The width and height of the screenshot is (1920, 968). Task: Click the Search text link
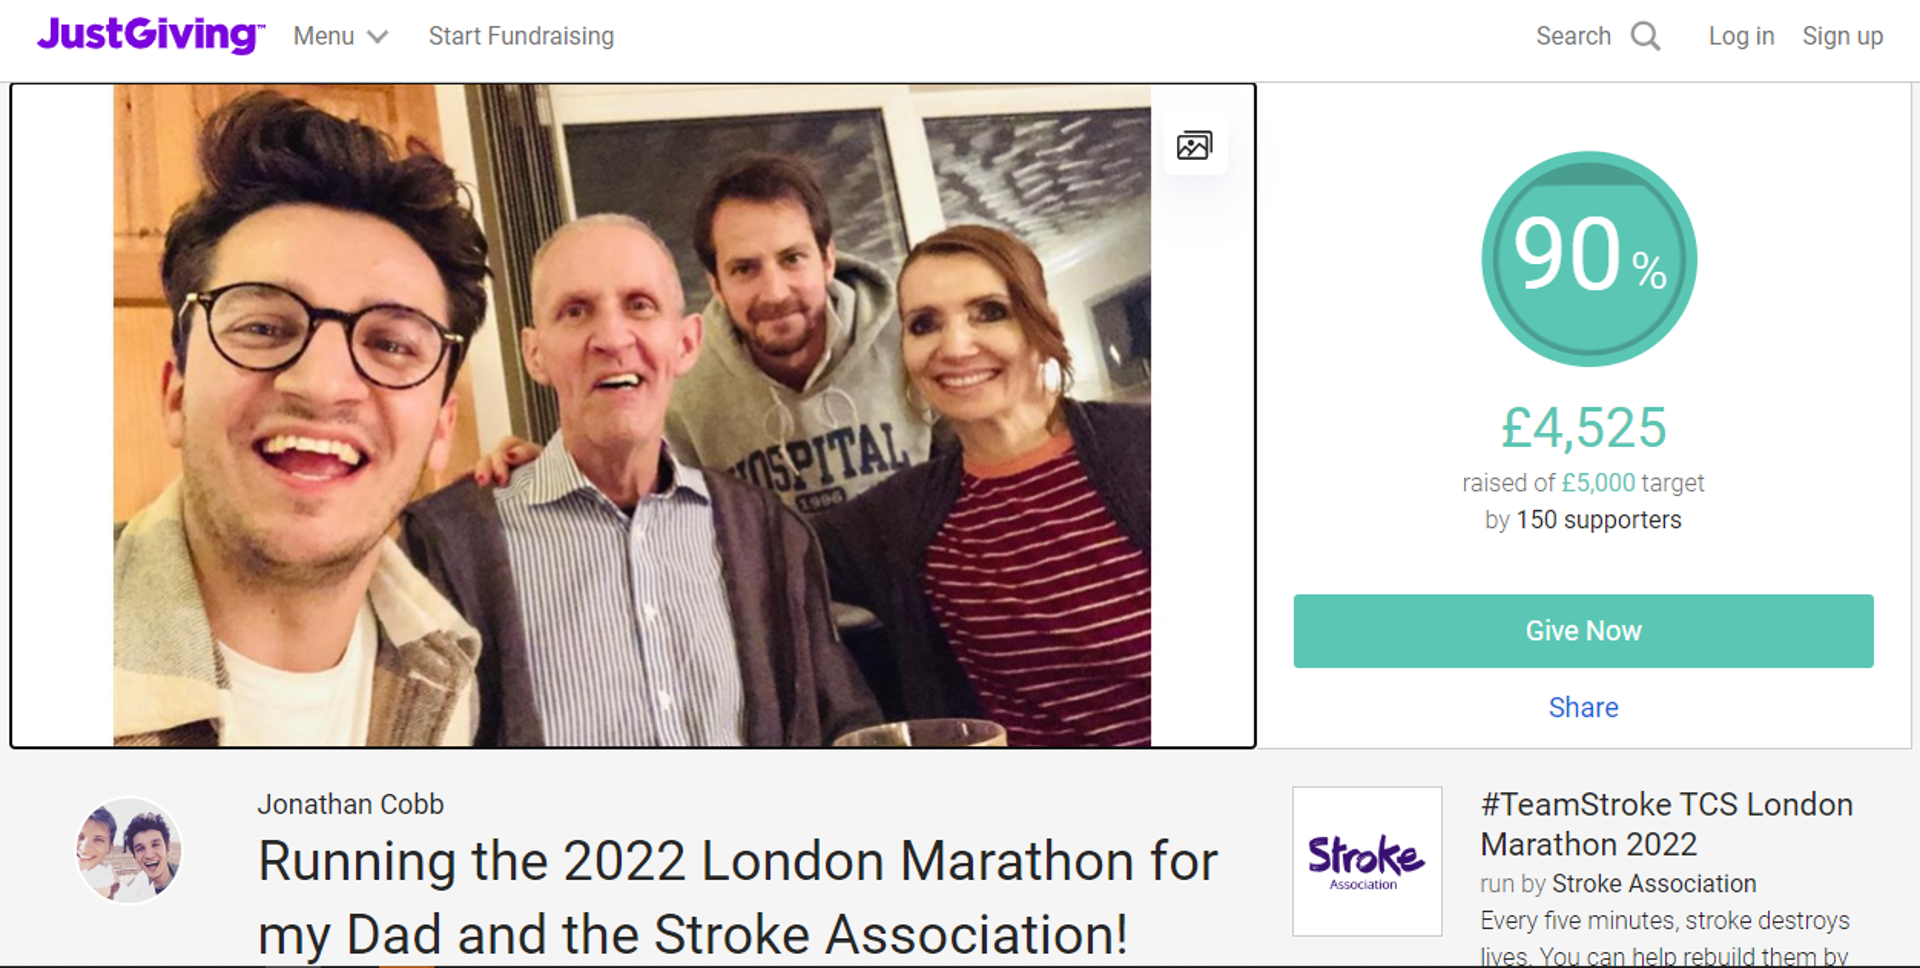pyautogui.click(x=1573, y=37)
